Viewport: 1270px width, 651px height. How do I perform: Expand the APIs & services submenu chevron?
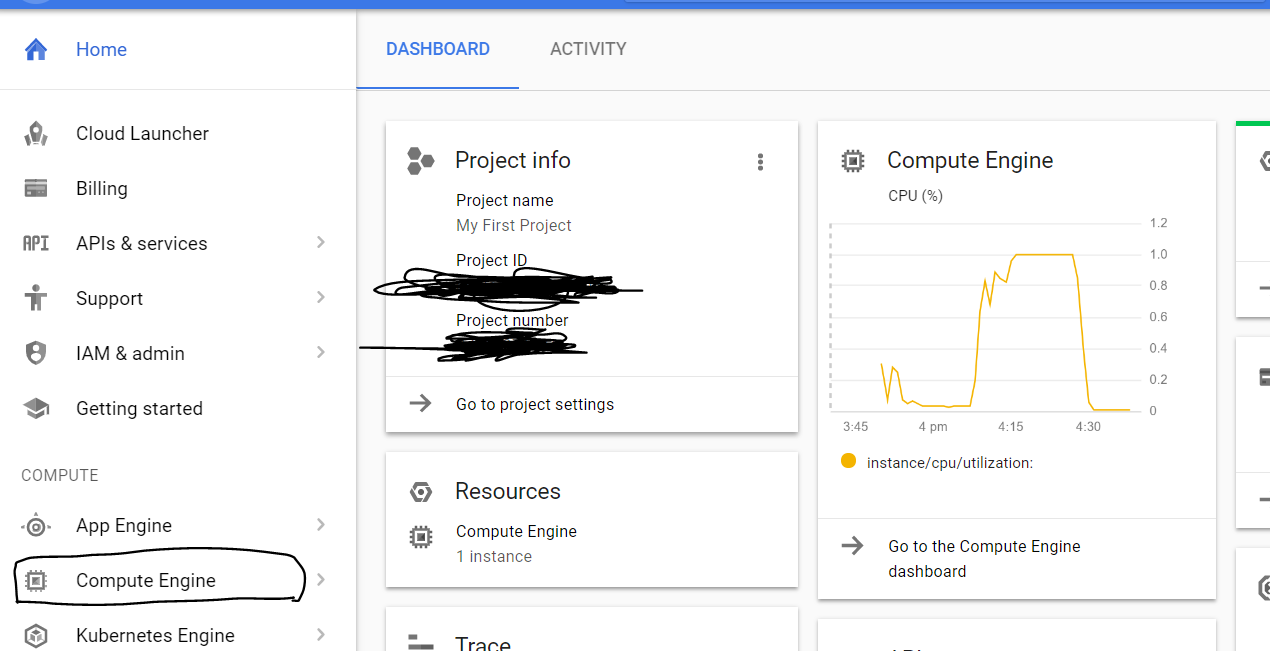[x=321, y=242]
